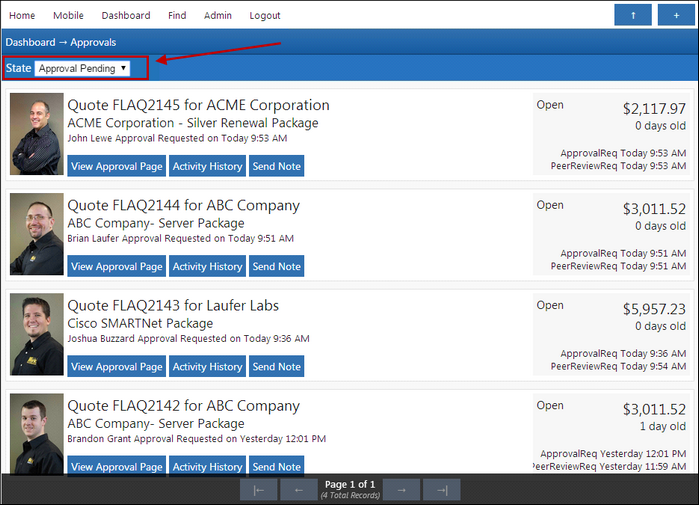Open Activity History for quote FLAQ2144

tap(206, 266)
